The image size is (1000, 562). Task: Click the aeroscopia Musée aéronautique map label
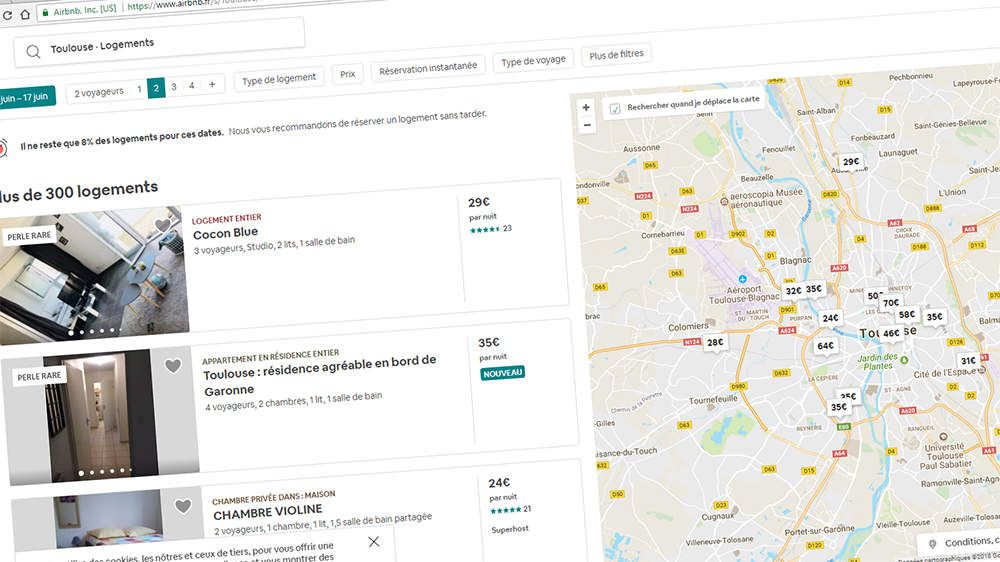coord(766,198)
